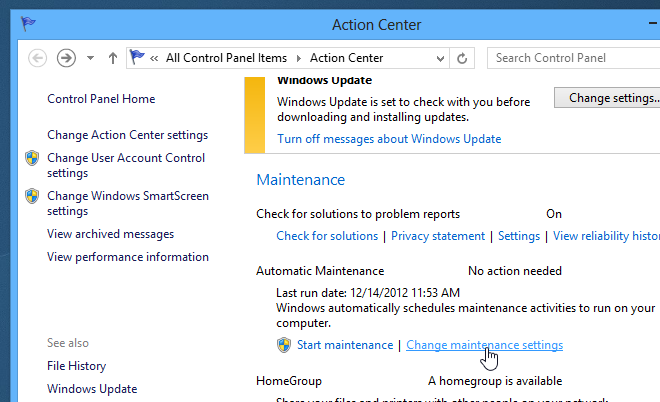
Task: Open the recent locations dropdown arrow
Action: point(90,58)
